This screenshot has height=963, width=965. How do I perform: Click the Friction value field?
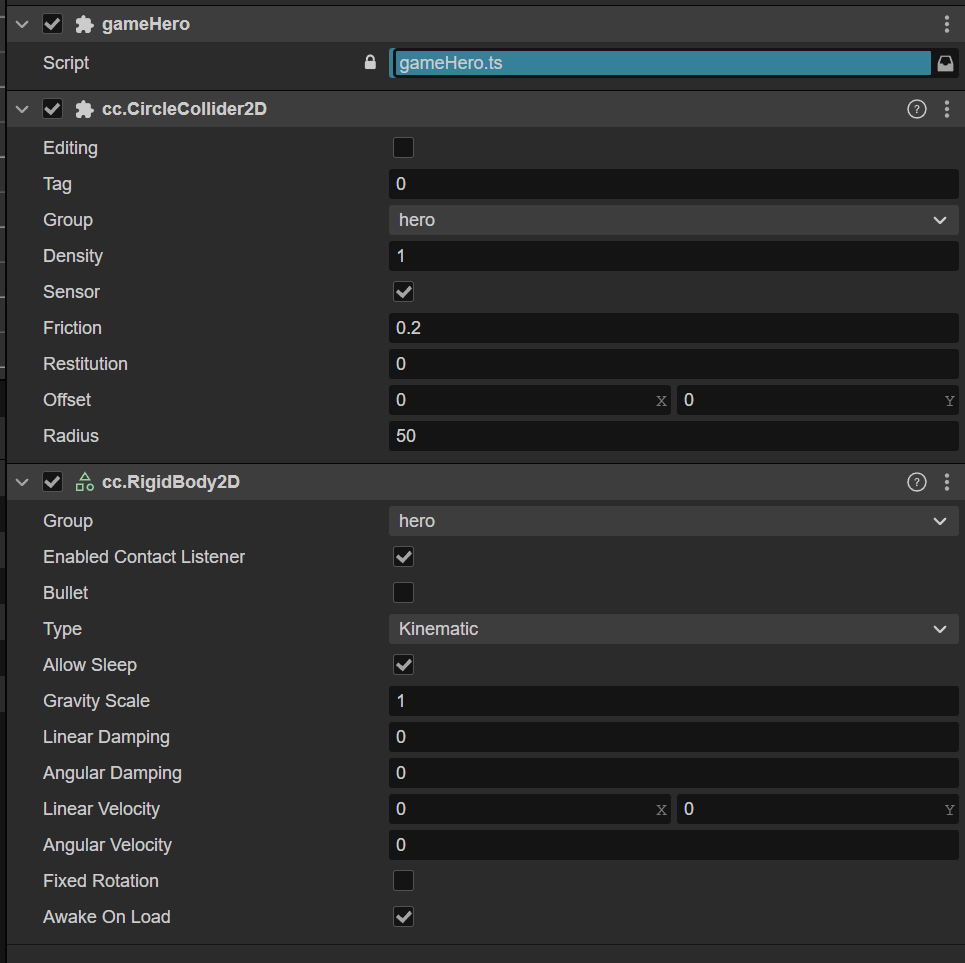click(x=673, y=328)
